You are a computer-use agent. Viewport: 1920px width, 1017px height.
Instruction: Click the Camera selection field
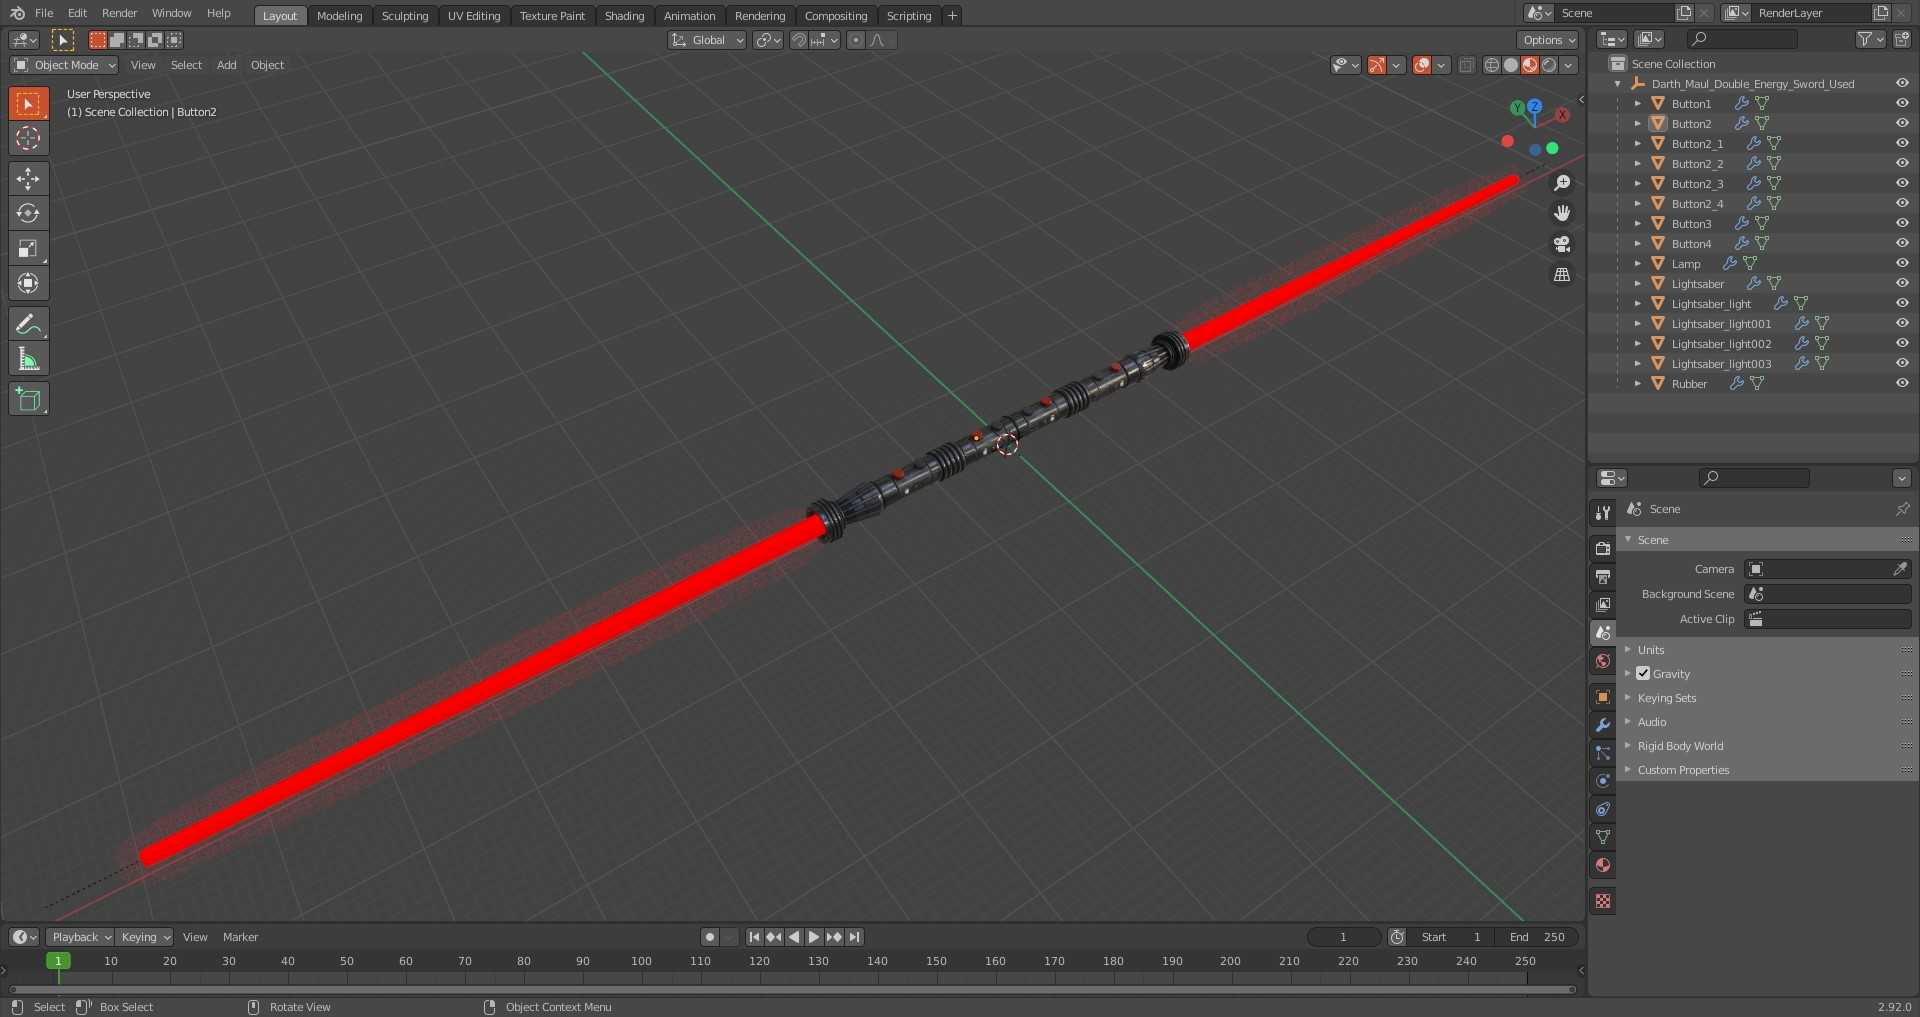(1827, 569)
